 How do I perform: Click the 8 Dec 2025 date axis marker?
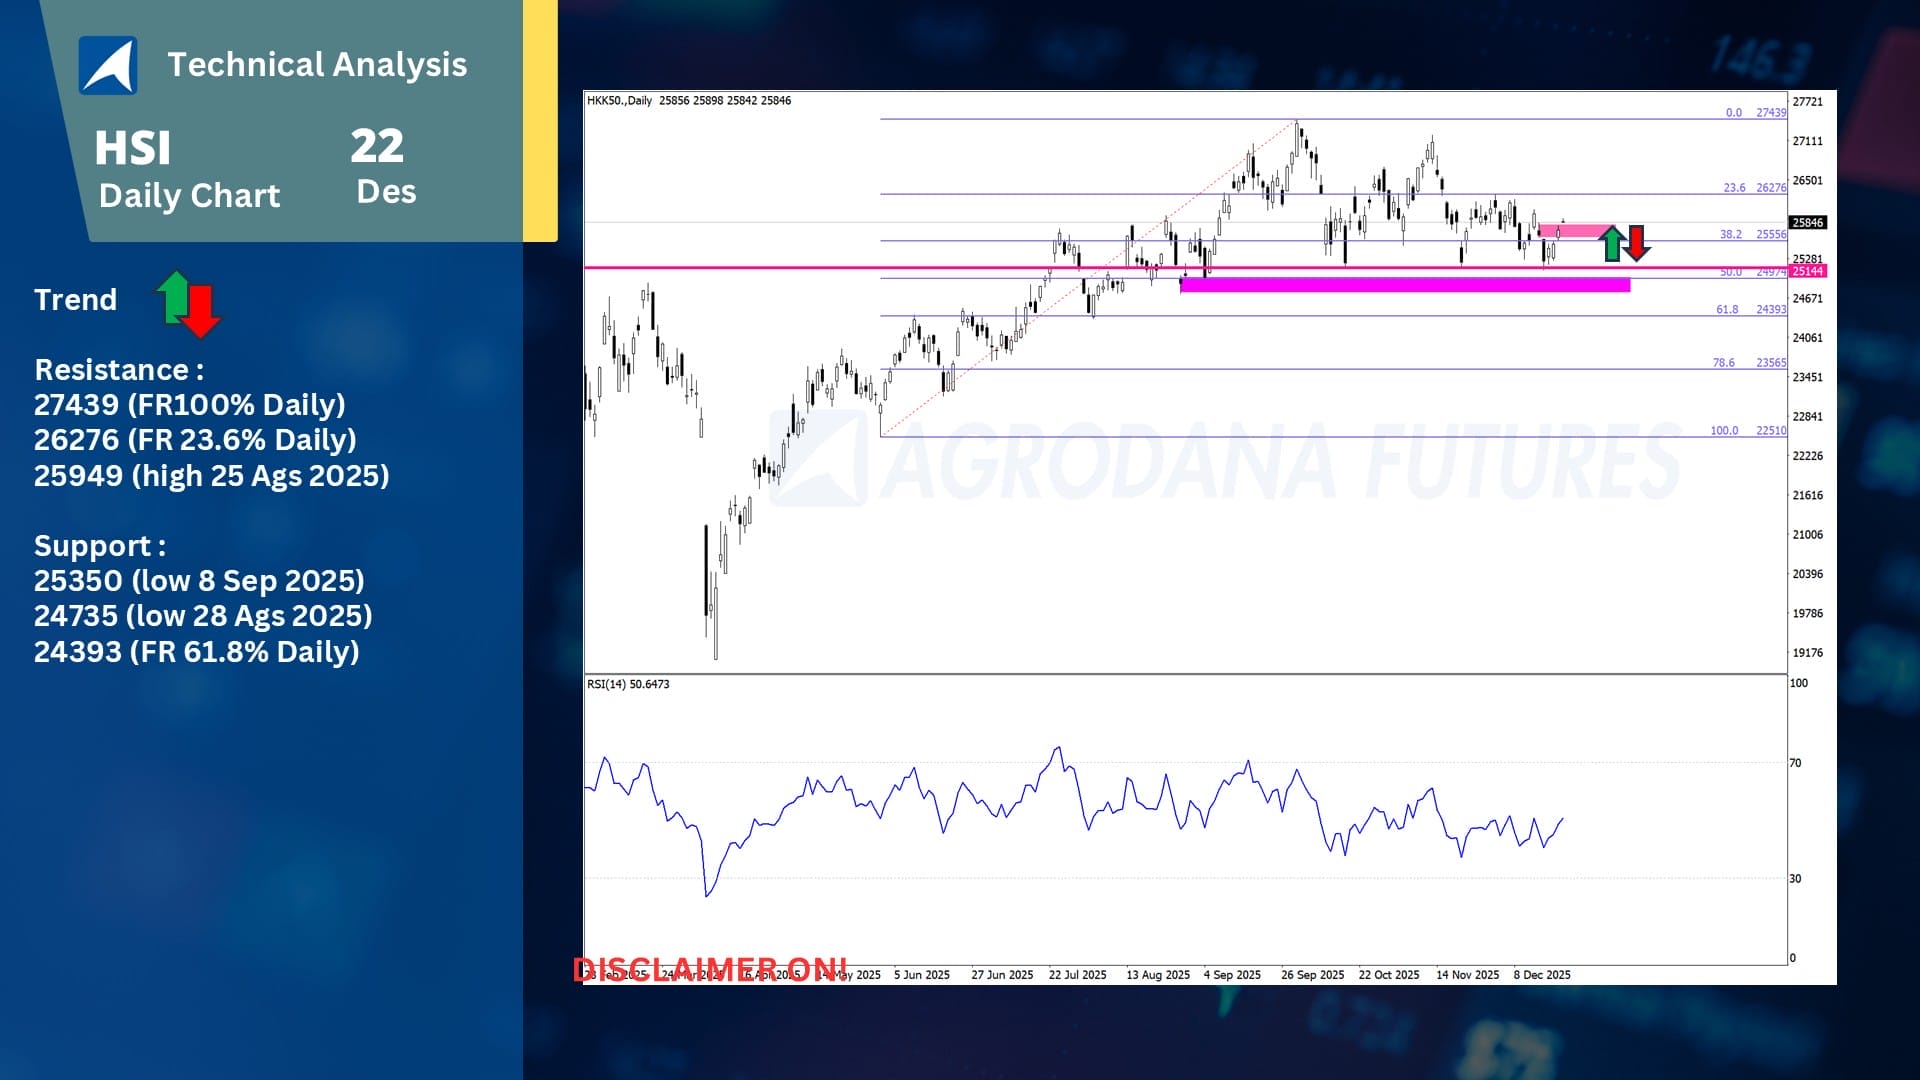click(1541, 975)
